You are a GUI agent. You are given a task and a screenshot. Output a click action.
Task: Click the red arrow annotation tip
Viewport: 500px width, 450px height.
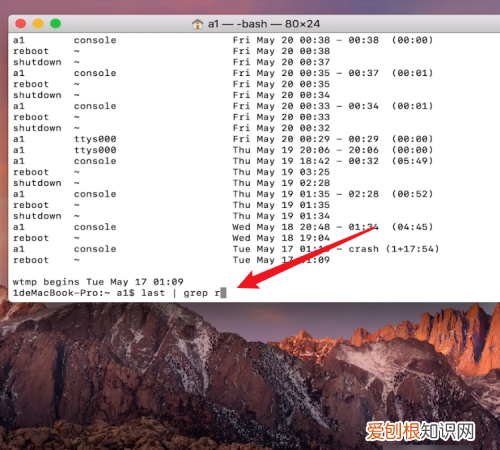click(x=241, y=285)
